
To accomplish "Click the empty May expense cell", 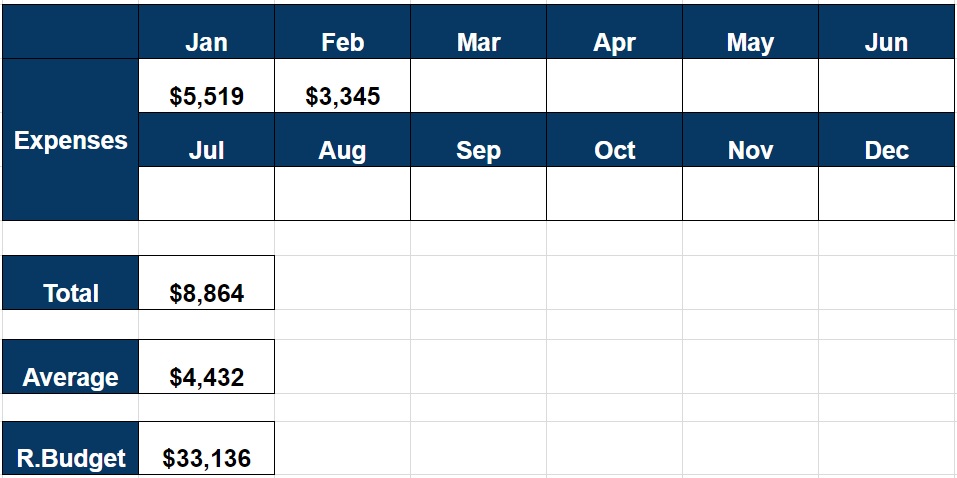I will pos(751,86).
